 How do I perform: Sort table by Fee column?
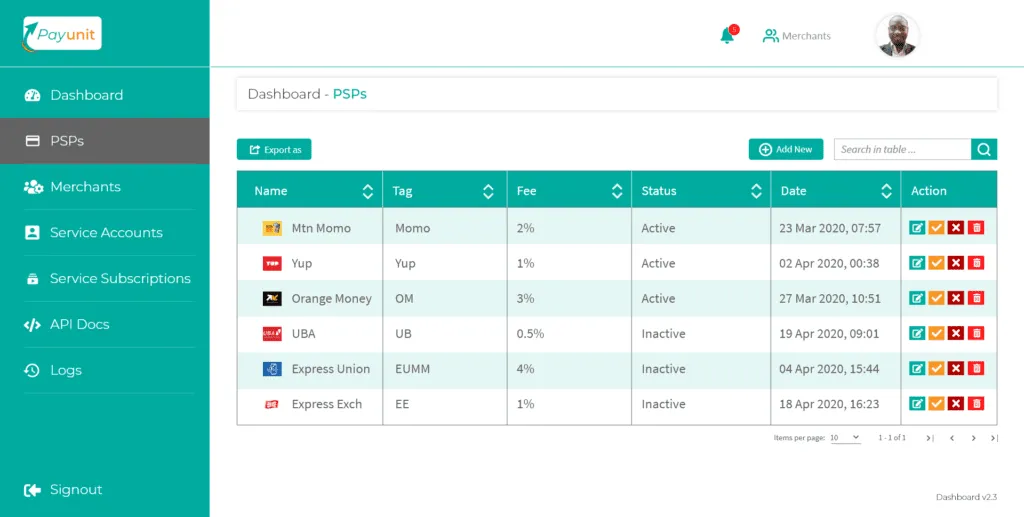tap(617, 191)
